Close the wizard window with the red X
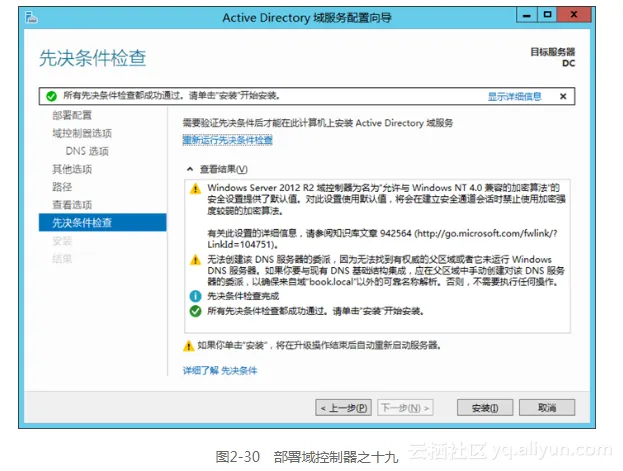623x471 pixels. (x=574, y=15)
